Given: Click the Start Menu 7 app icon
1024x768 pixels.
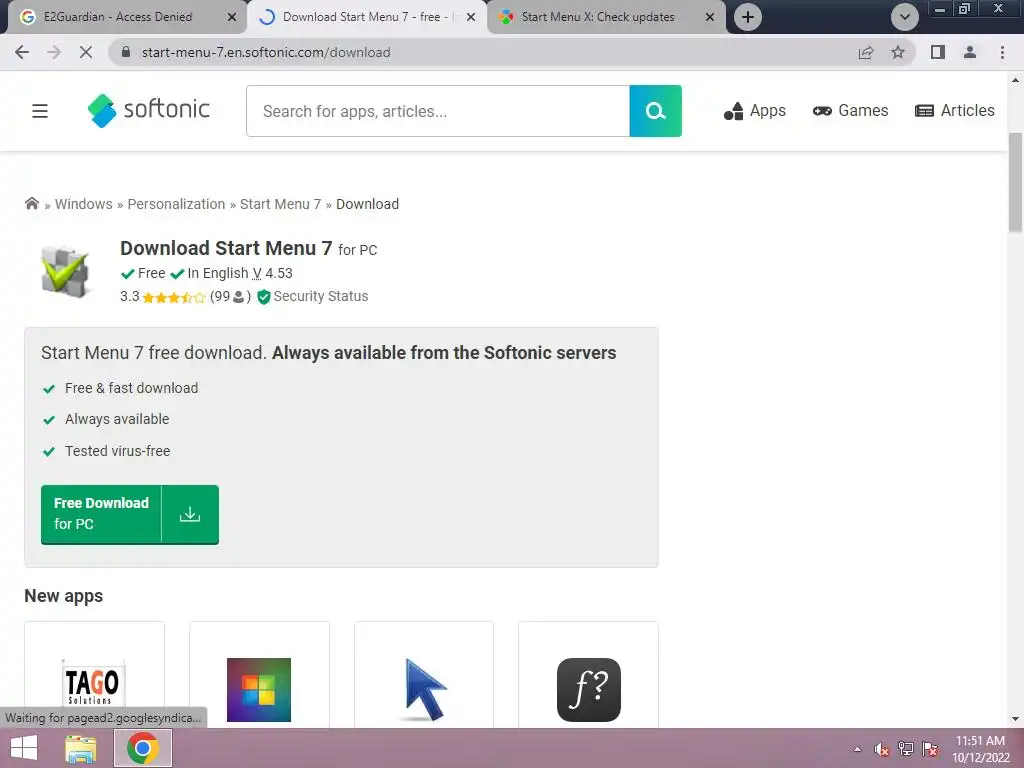Looking at the screenshot, I should point(65,271).
